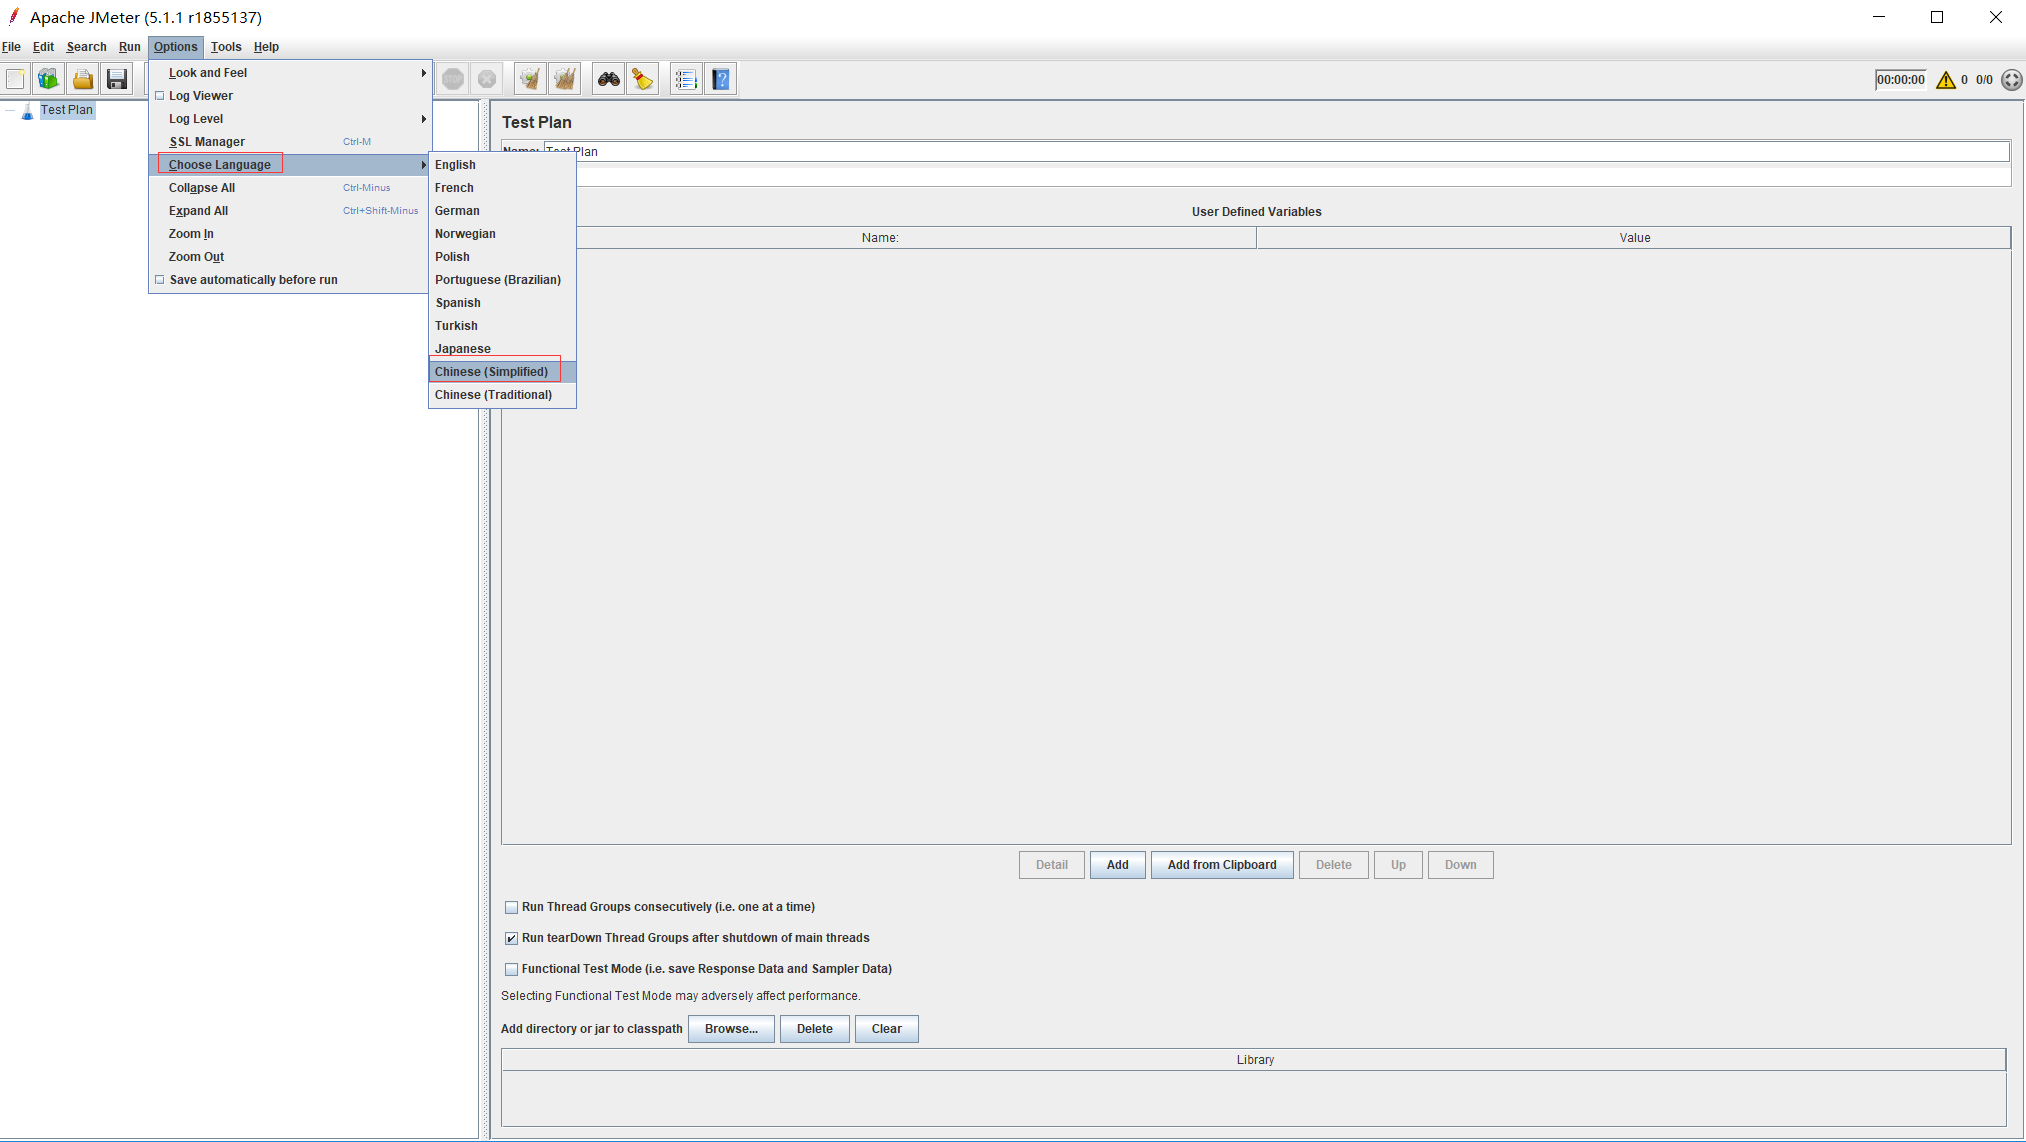
Task: Click the yellow warning triangle log icon
Action: (x=1945, y=80)
